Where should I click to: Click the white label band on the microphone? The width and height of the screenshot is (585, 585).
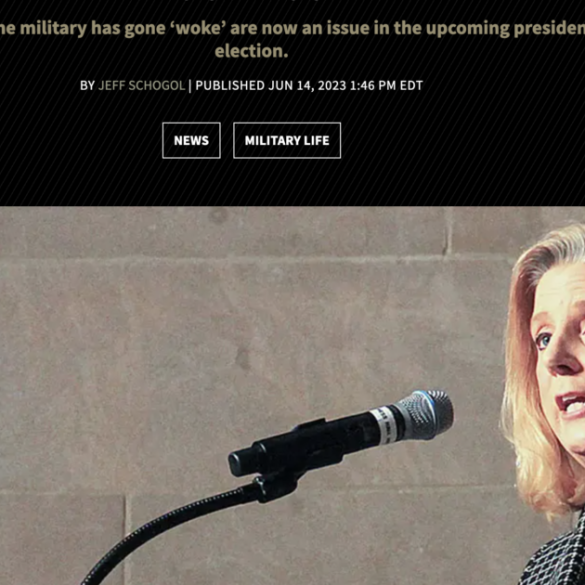[383, 426]
